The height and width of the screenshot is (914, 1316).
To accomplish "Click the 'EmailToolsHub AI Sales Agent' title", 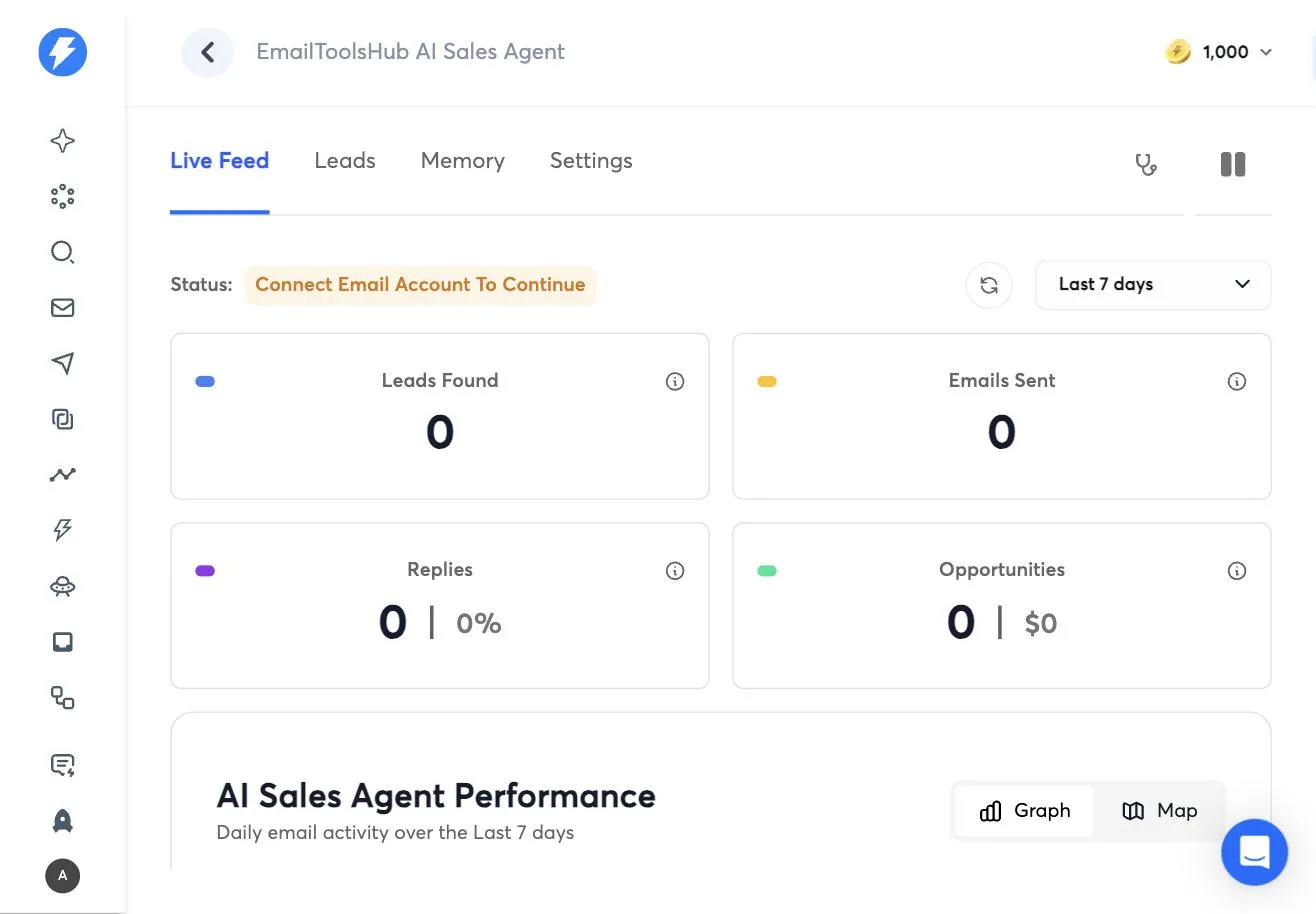I will (x=411, y=52).
